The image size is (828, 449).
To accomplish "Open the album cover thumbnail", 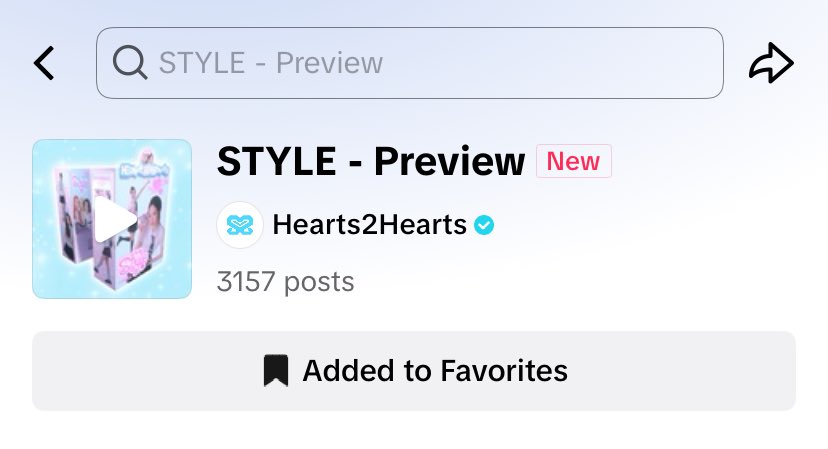I will [112, 219].
